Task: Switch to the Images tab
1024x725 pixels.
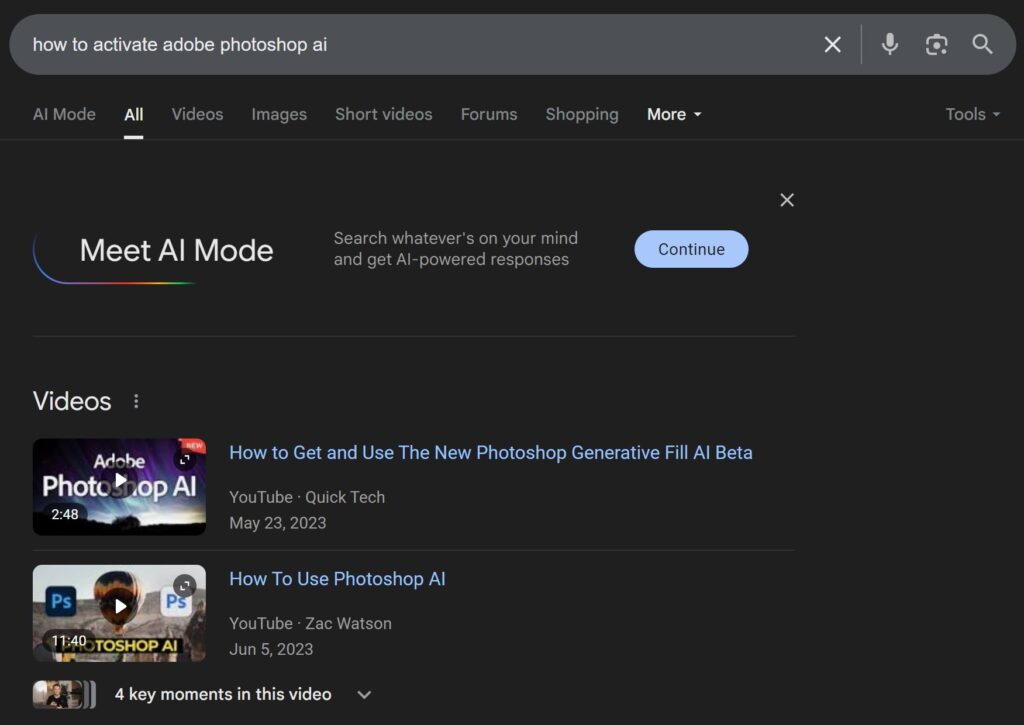Action: tap(279, 114)
